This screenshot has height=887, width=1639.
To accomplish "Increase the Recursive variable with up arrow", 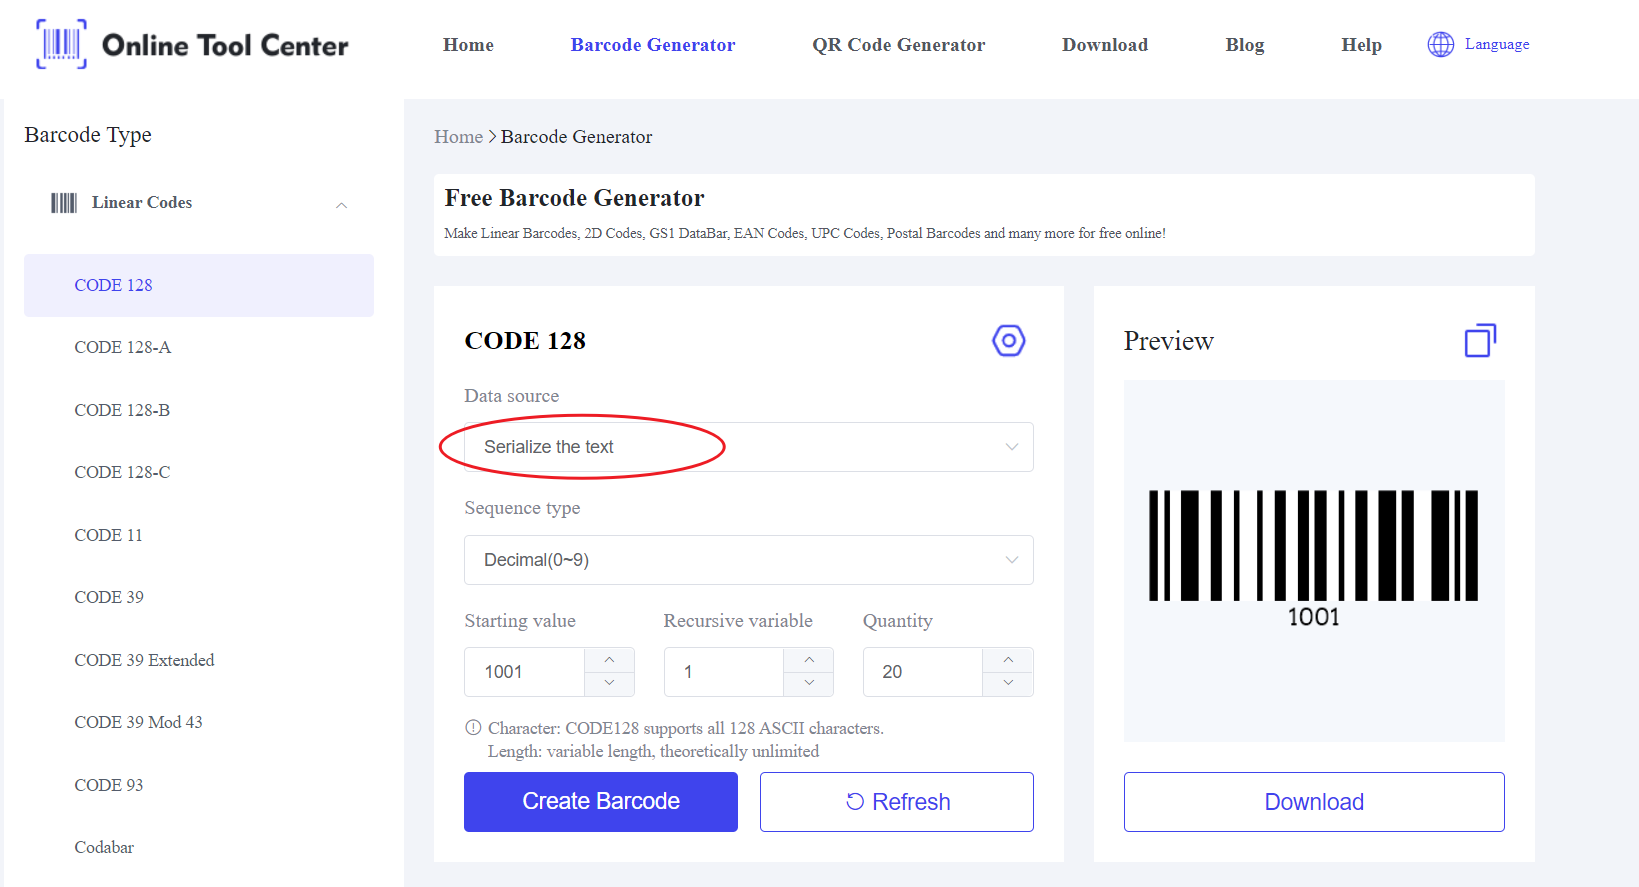I will coord(809,660).
